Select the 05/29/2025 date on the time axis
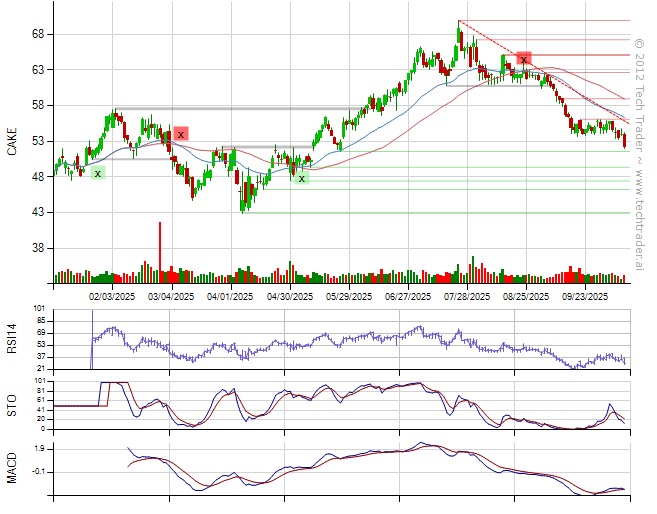657x514 pixels. 350,296
